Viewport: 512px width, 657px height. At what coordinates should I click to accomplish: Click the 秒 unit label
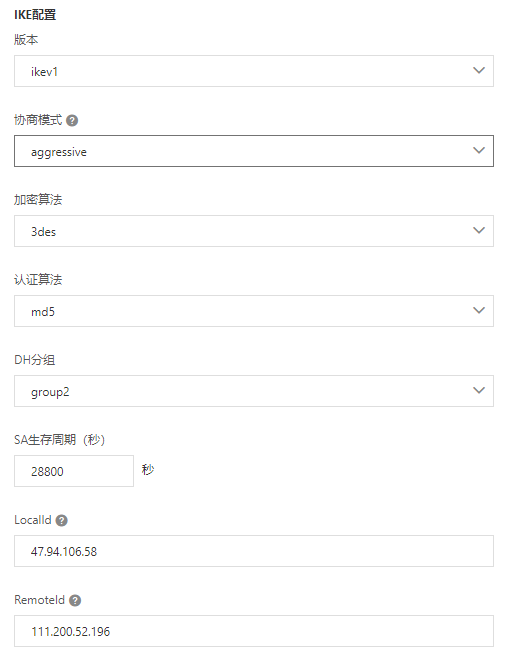click(x=148, y=470)
